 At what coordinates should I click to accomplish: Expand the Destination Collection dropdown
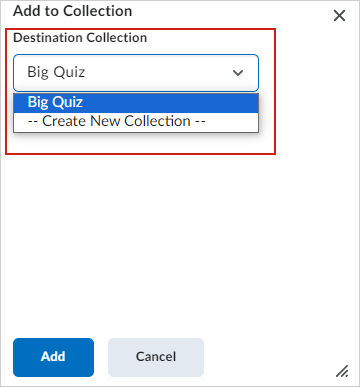pos(136,73)
